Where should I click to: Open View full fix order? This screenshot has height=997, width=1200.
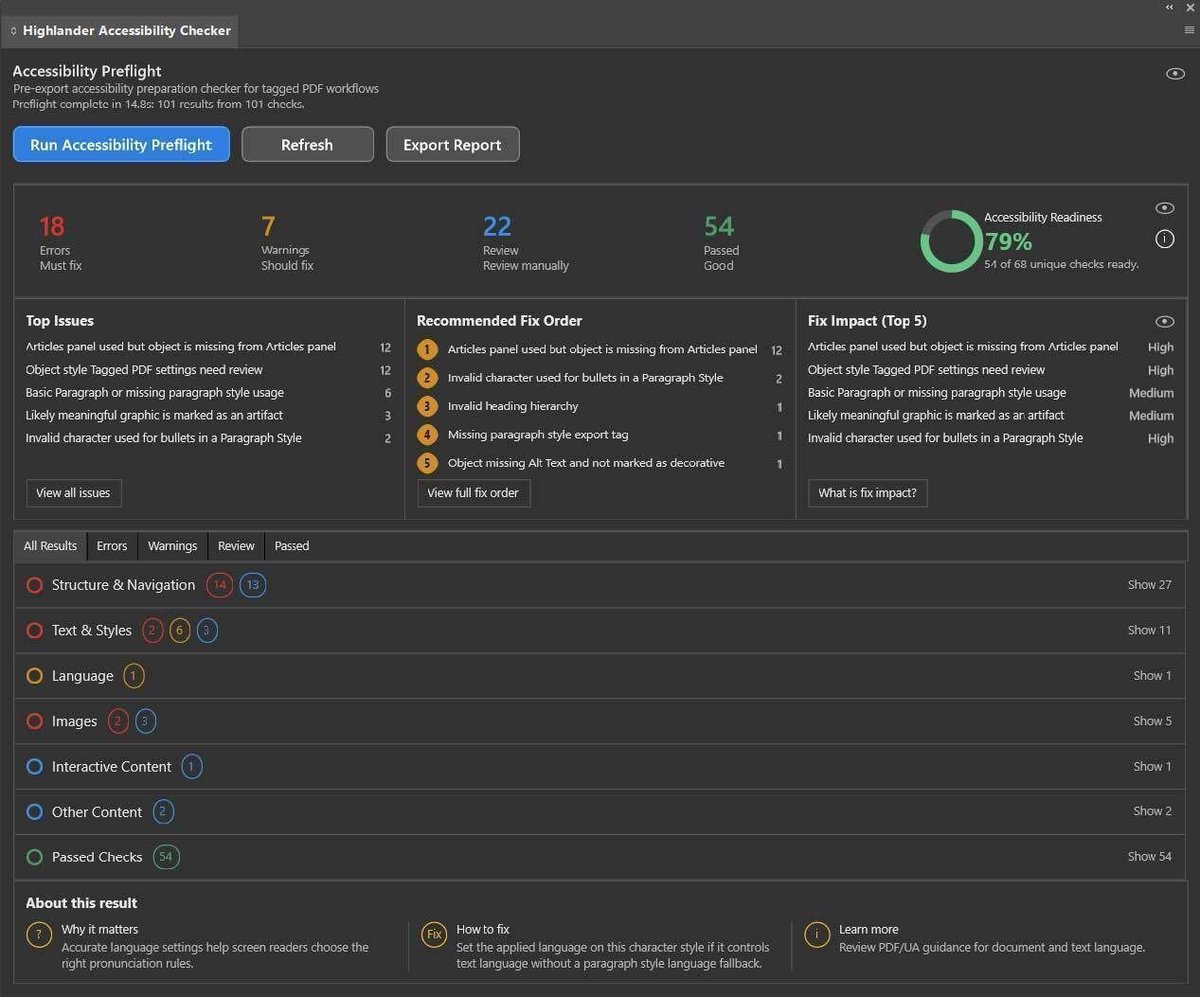point(473,493)
